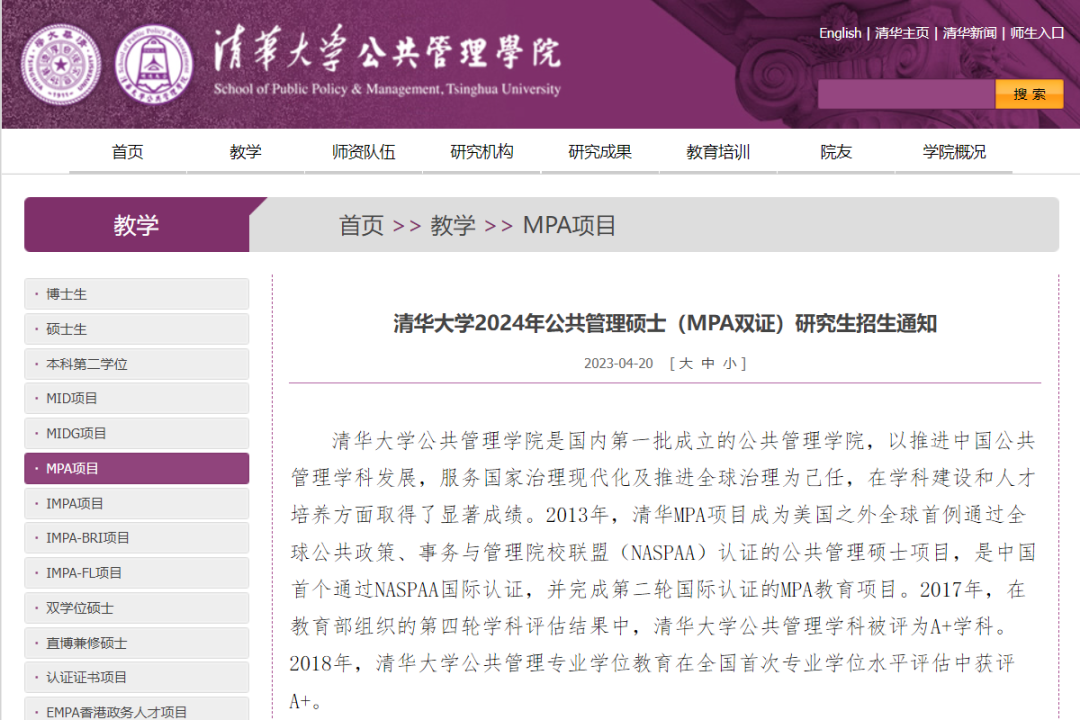
Task: Click 首页 in the breadcrumb
Action: (361, 225)
